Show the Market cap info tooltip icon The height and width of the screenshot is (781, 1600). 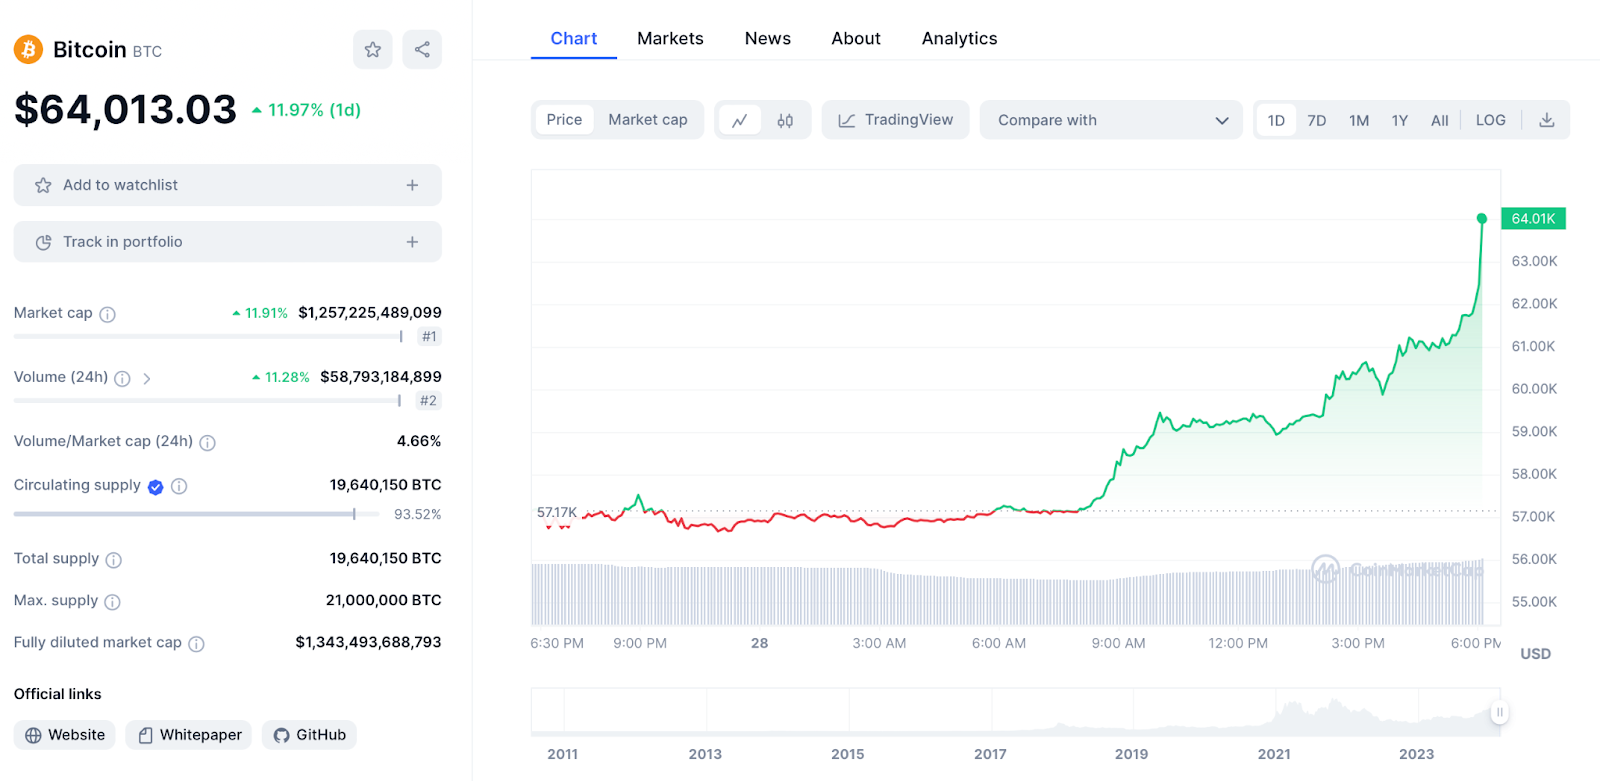107,314
